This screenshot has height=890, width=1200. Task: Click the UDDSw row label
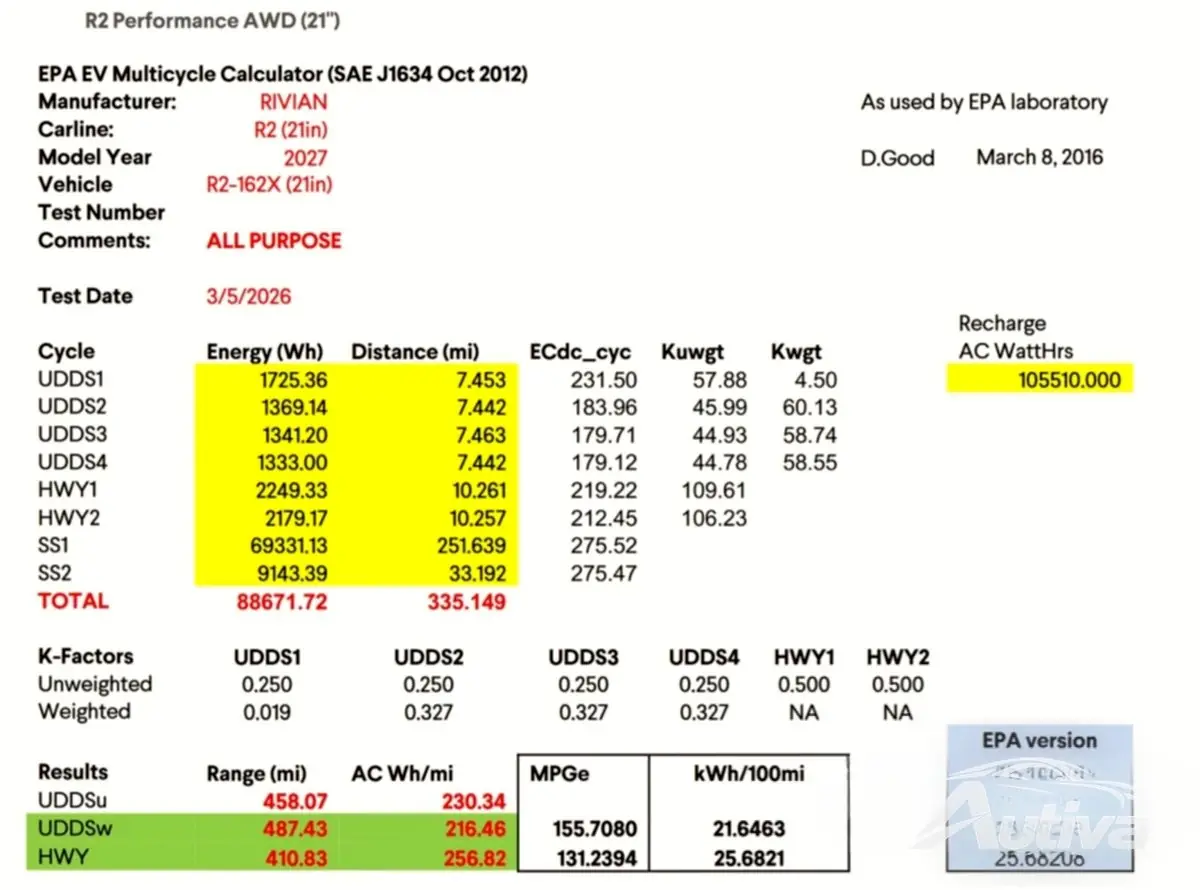pos(76,830)
